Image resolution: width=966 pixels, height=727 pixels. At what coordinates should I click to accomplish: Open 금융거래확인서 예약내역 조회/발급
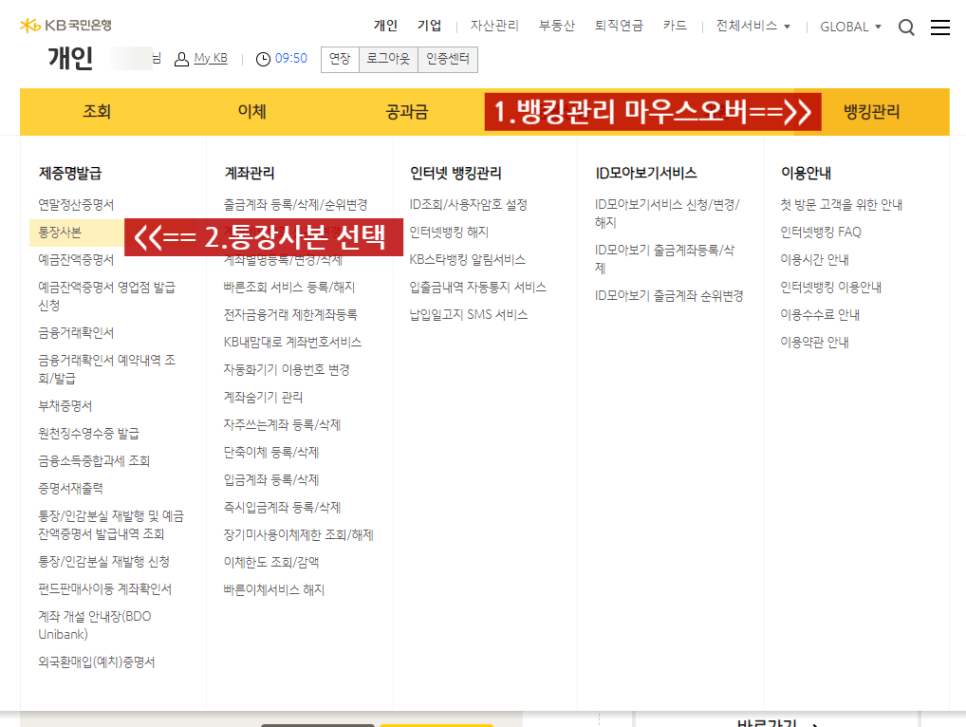[x=107, y=368]
